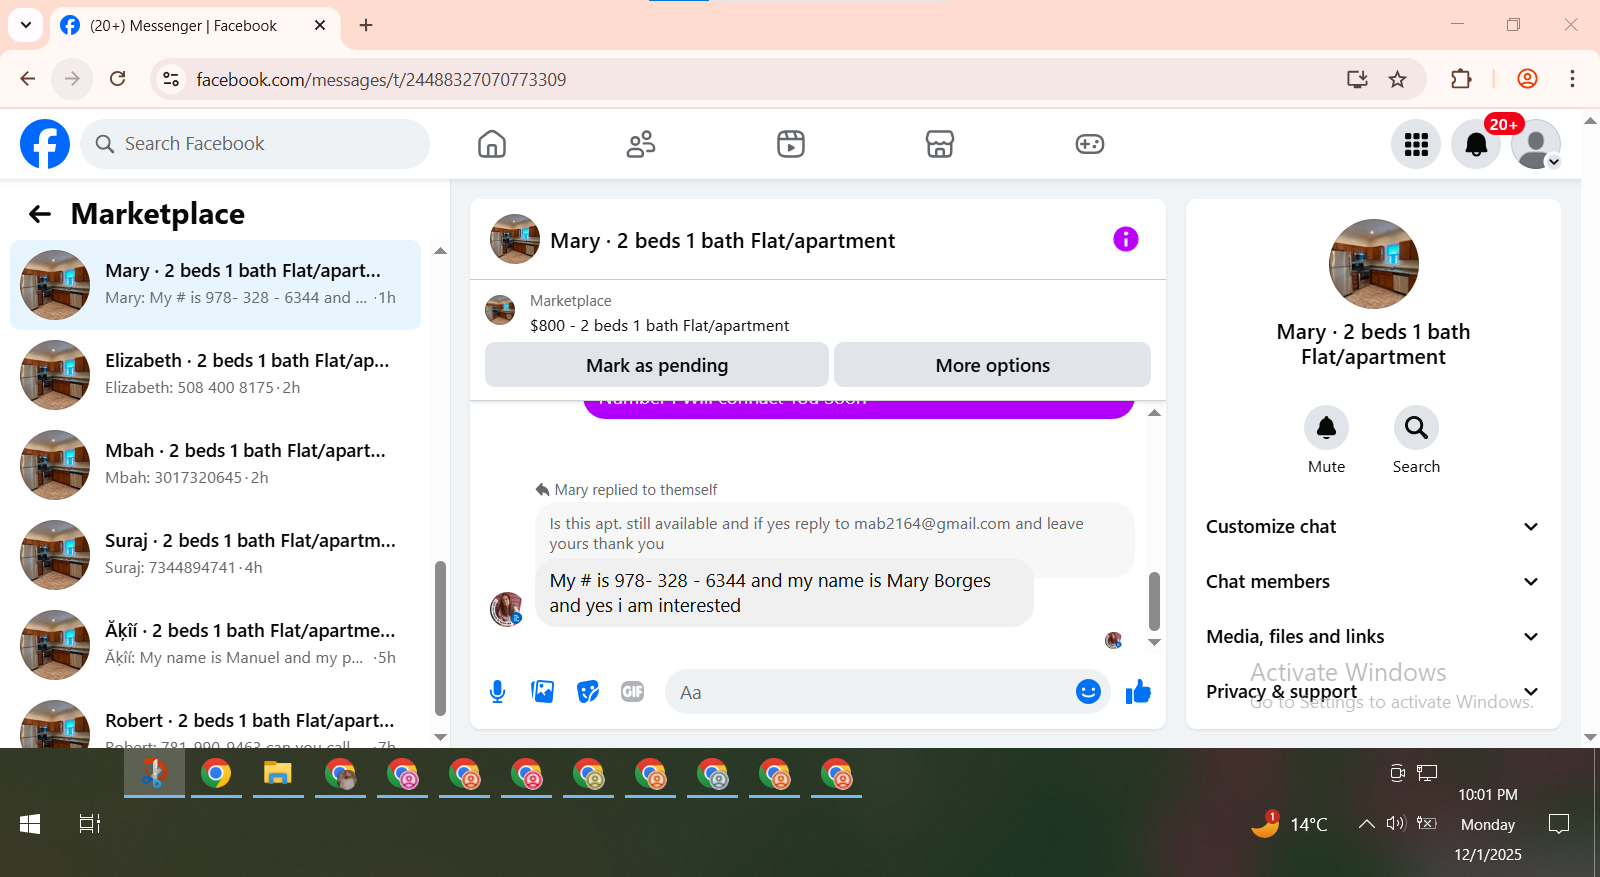Reload the page with refresh icon
1600x877 pixels.
[x=118, y=79]
